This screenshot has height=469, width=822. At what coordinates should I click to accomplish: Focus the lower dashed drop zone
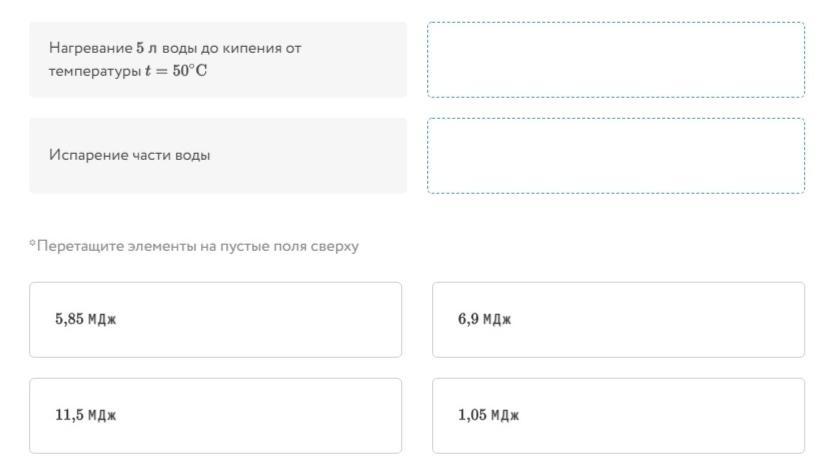(615, 156)
